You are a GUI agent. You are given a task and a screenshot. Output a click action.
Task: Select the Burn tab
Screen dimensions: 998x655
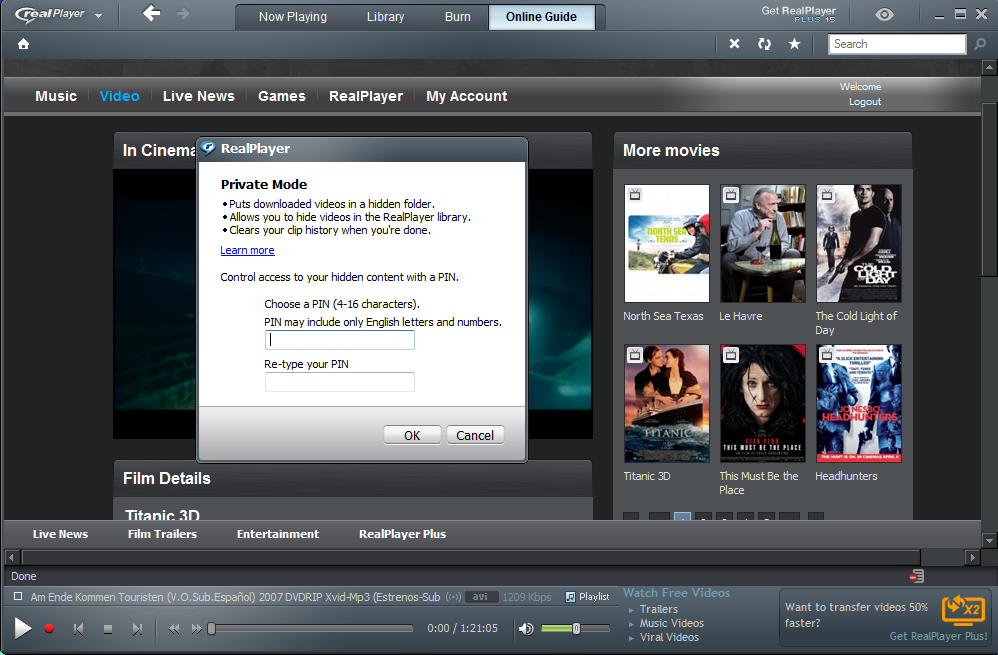coord(458,17)
